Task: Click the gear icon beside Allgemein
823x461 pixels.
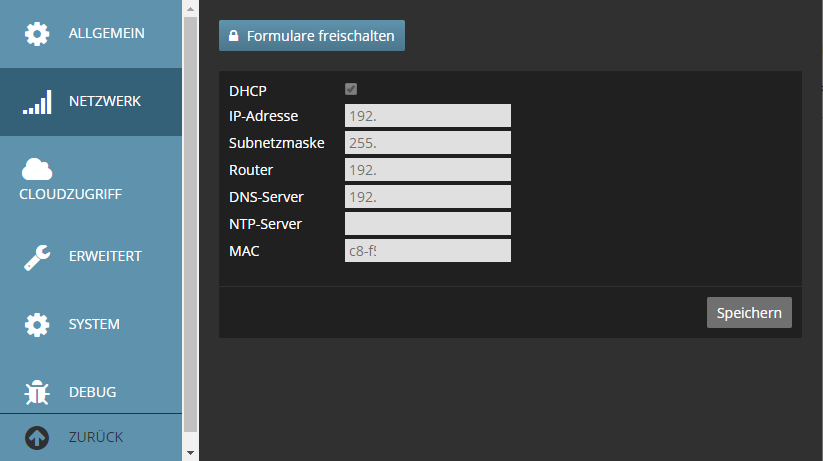Action: [37, 34]
